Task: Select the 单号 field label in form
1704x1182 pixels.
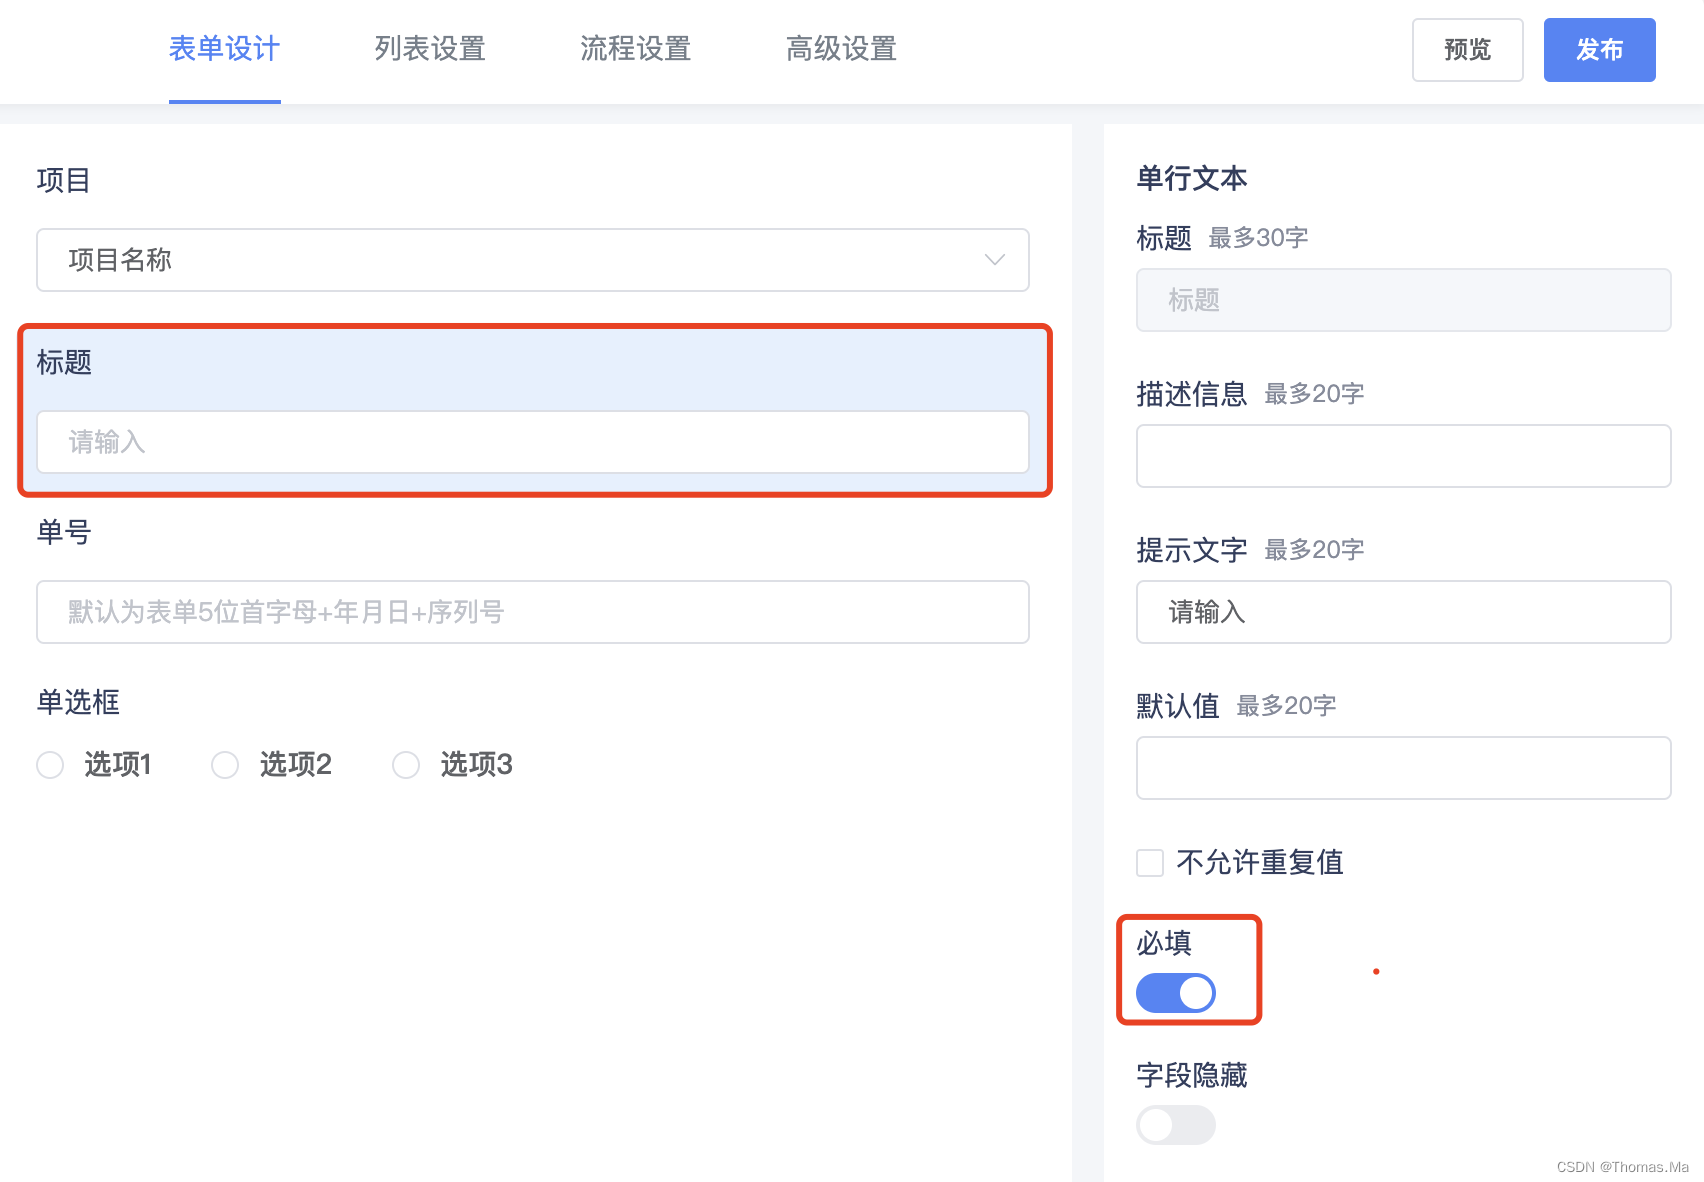Action: click(64, 532)
